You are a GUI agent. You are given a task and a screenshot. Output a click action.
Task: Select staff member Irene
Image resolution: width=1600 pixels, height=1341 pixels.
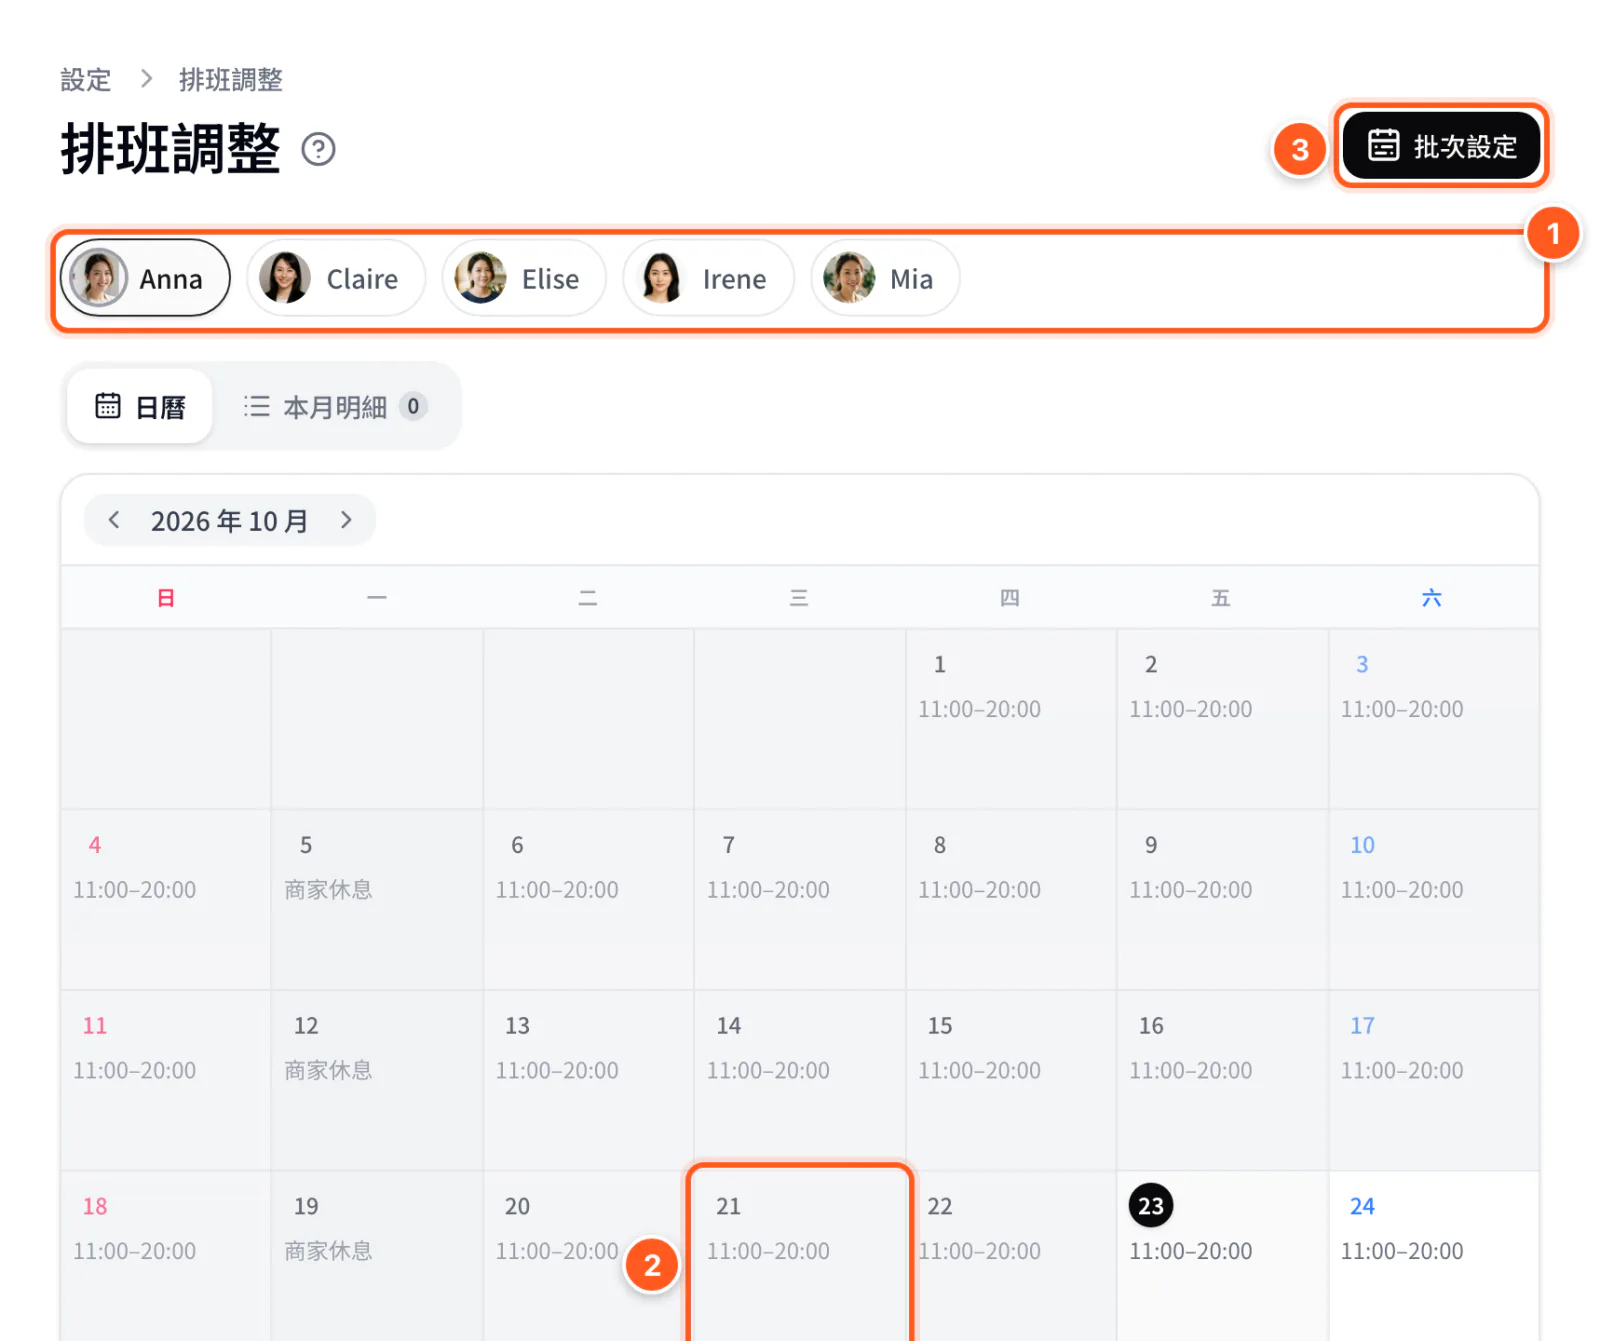tap(708, 278)
